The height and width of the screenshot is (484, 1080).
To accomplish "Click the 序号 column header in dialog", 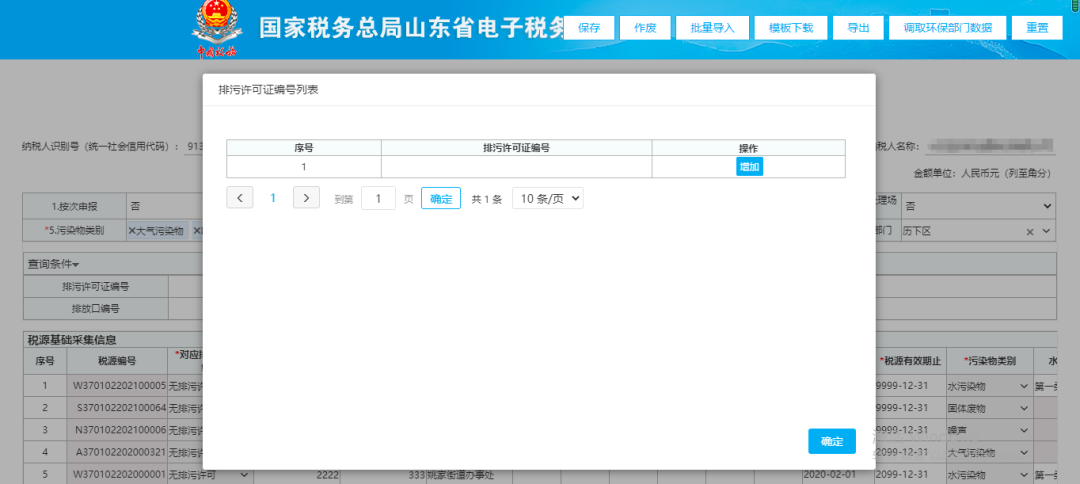I will tap(304, 147).
